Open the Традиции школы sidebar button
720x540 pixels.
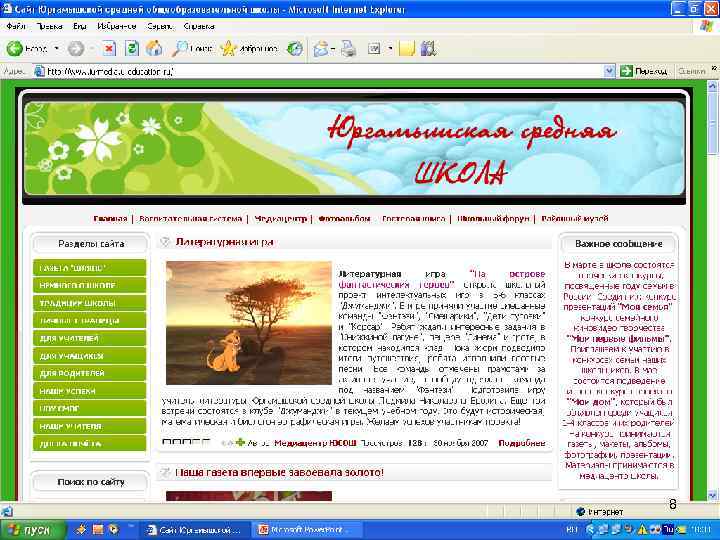[x=90, y=303]
